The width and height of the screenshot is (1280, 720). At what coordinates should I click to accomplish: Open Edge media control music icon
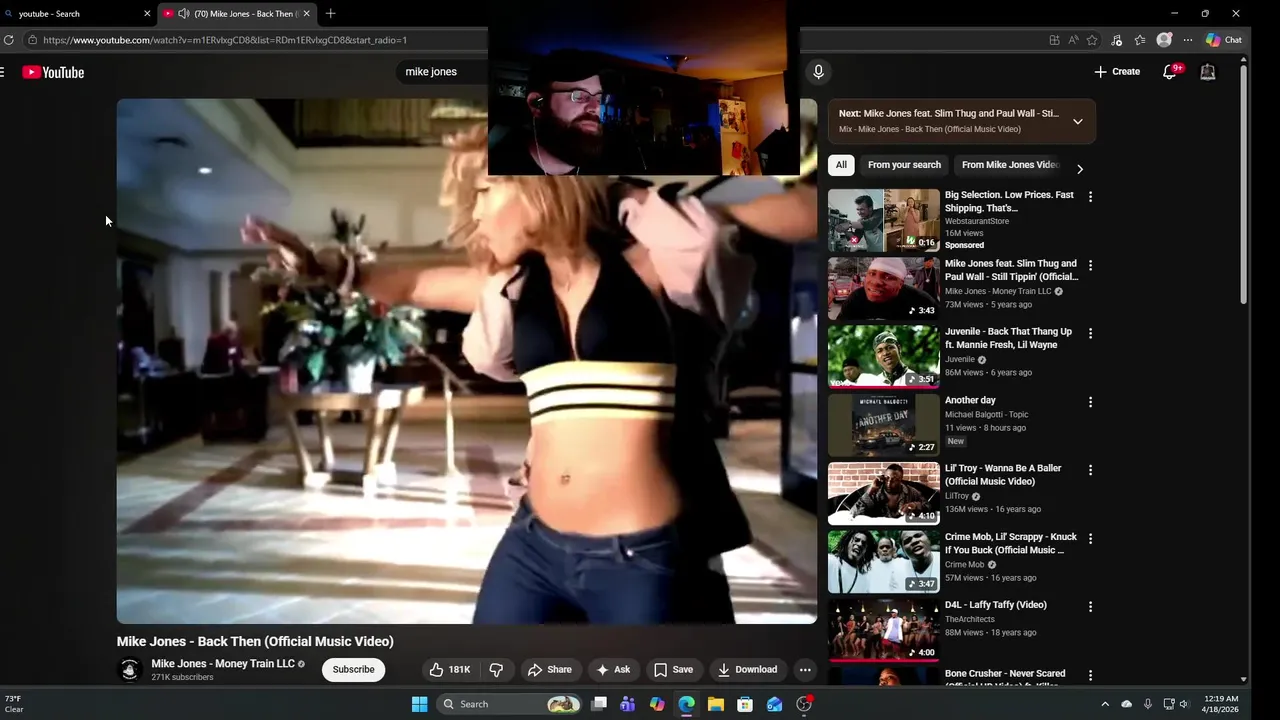click(x=1116, y=40)
